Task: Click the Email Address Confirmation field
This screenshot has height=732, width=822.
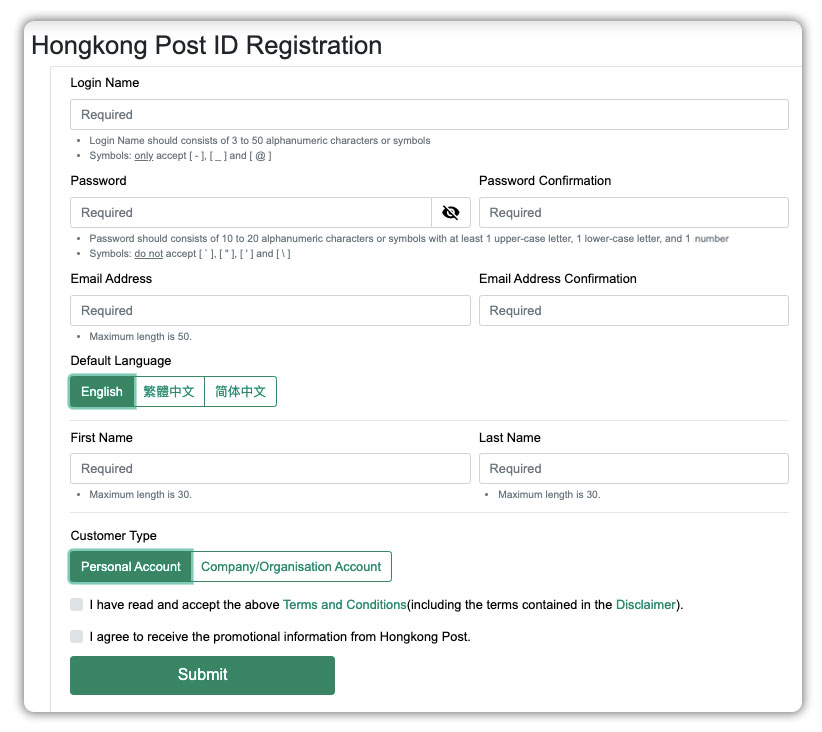Action: (x=633, y=311)
